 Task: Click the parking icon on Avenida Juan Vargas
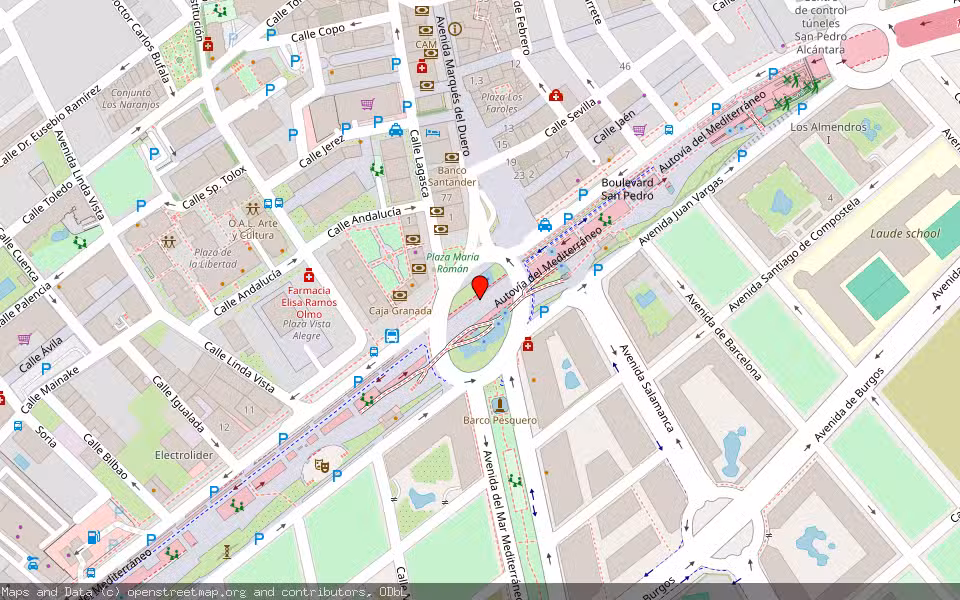[741, 156]
